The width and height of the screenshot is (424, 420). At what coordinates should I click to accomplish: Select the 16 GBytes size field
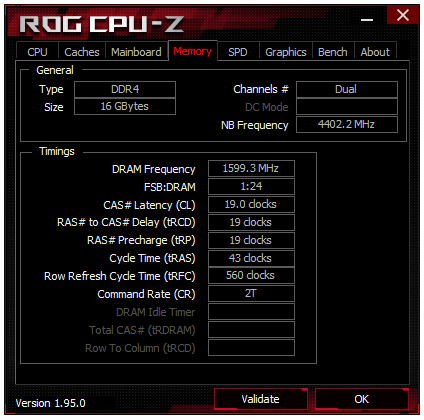[x=125, y=107]
